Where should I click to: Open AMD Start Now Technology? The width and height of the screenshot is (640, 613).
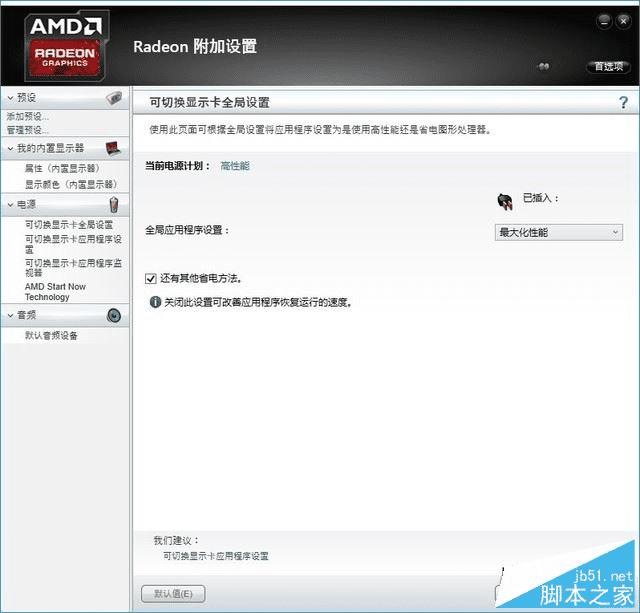pyautogui.click(x=55, y=292)
